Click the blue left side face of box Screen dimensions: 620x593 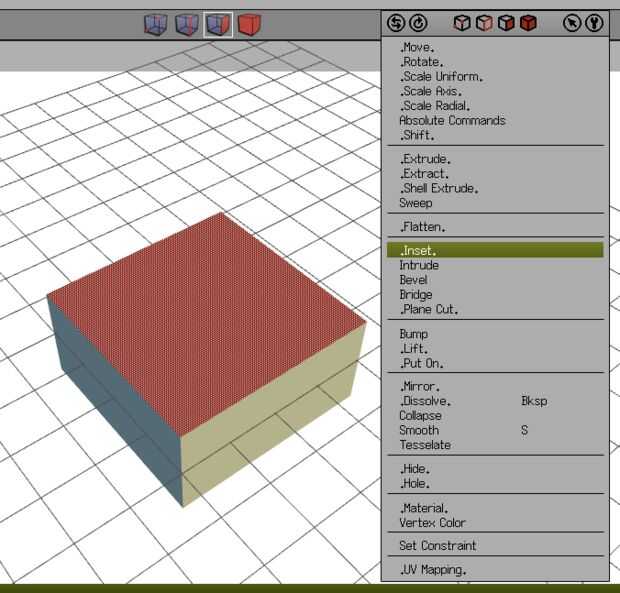click(119, 403)
